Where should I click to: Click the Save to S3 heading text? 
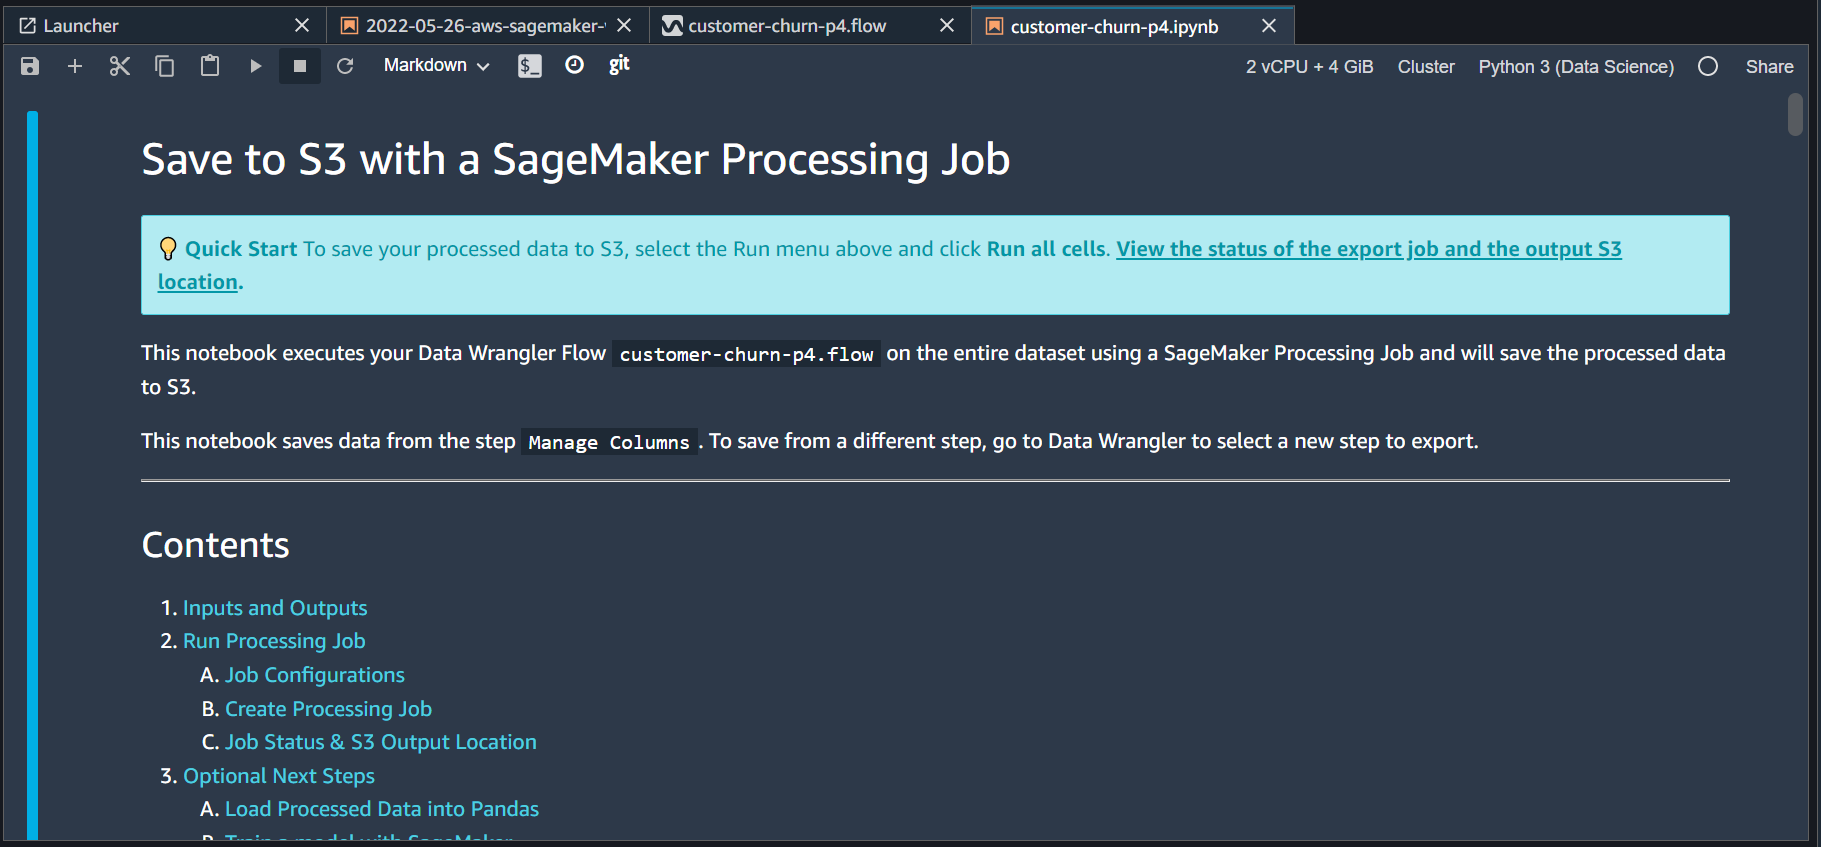click(x=576, y=160)
